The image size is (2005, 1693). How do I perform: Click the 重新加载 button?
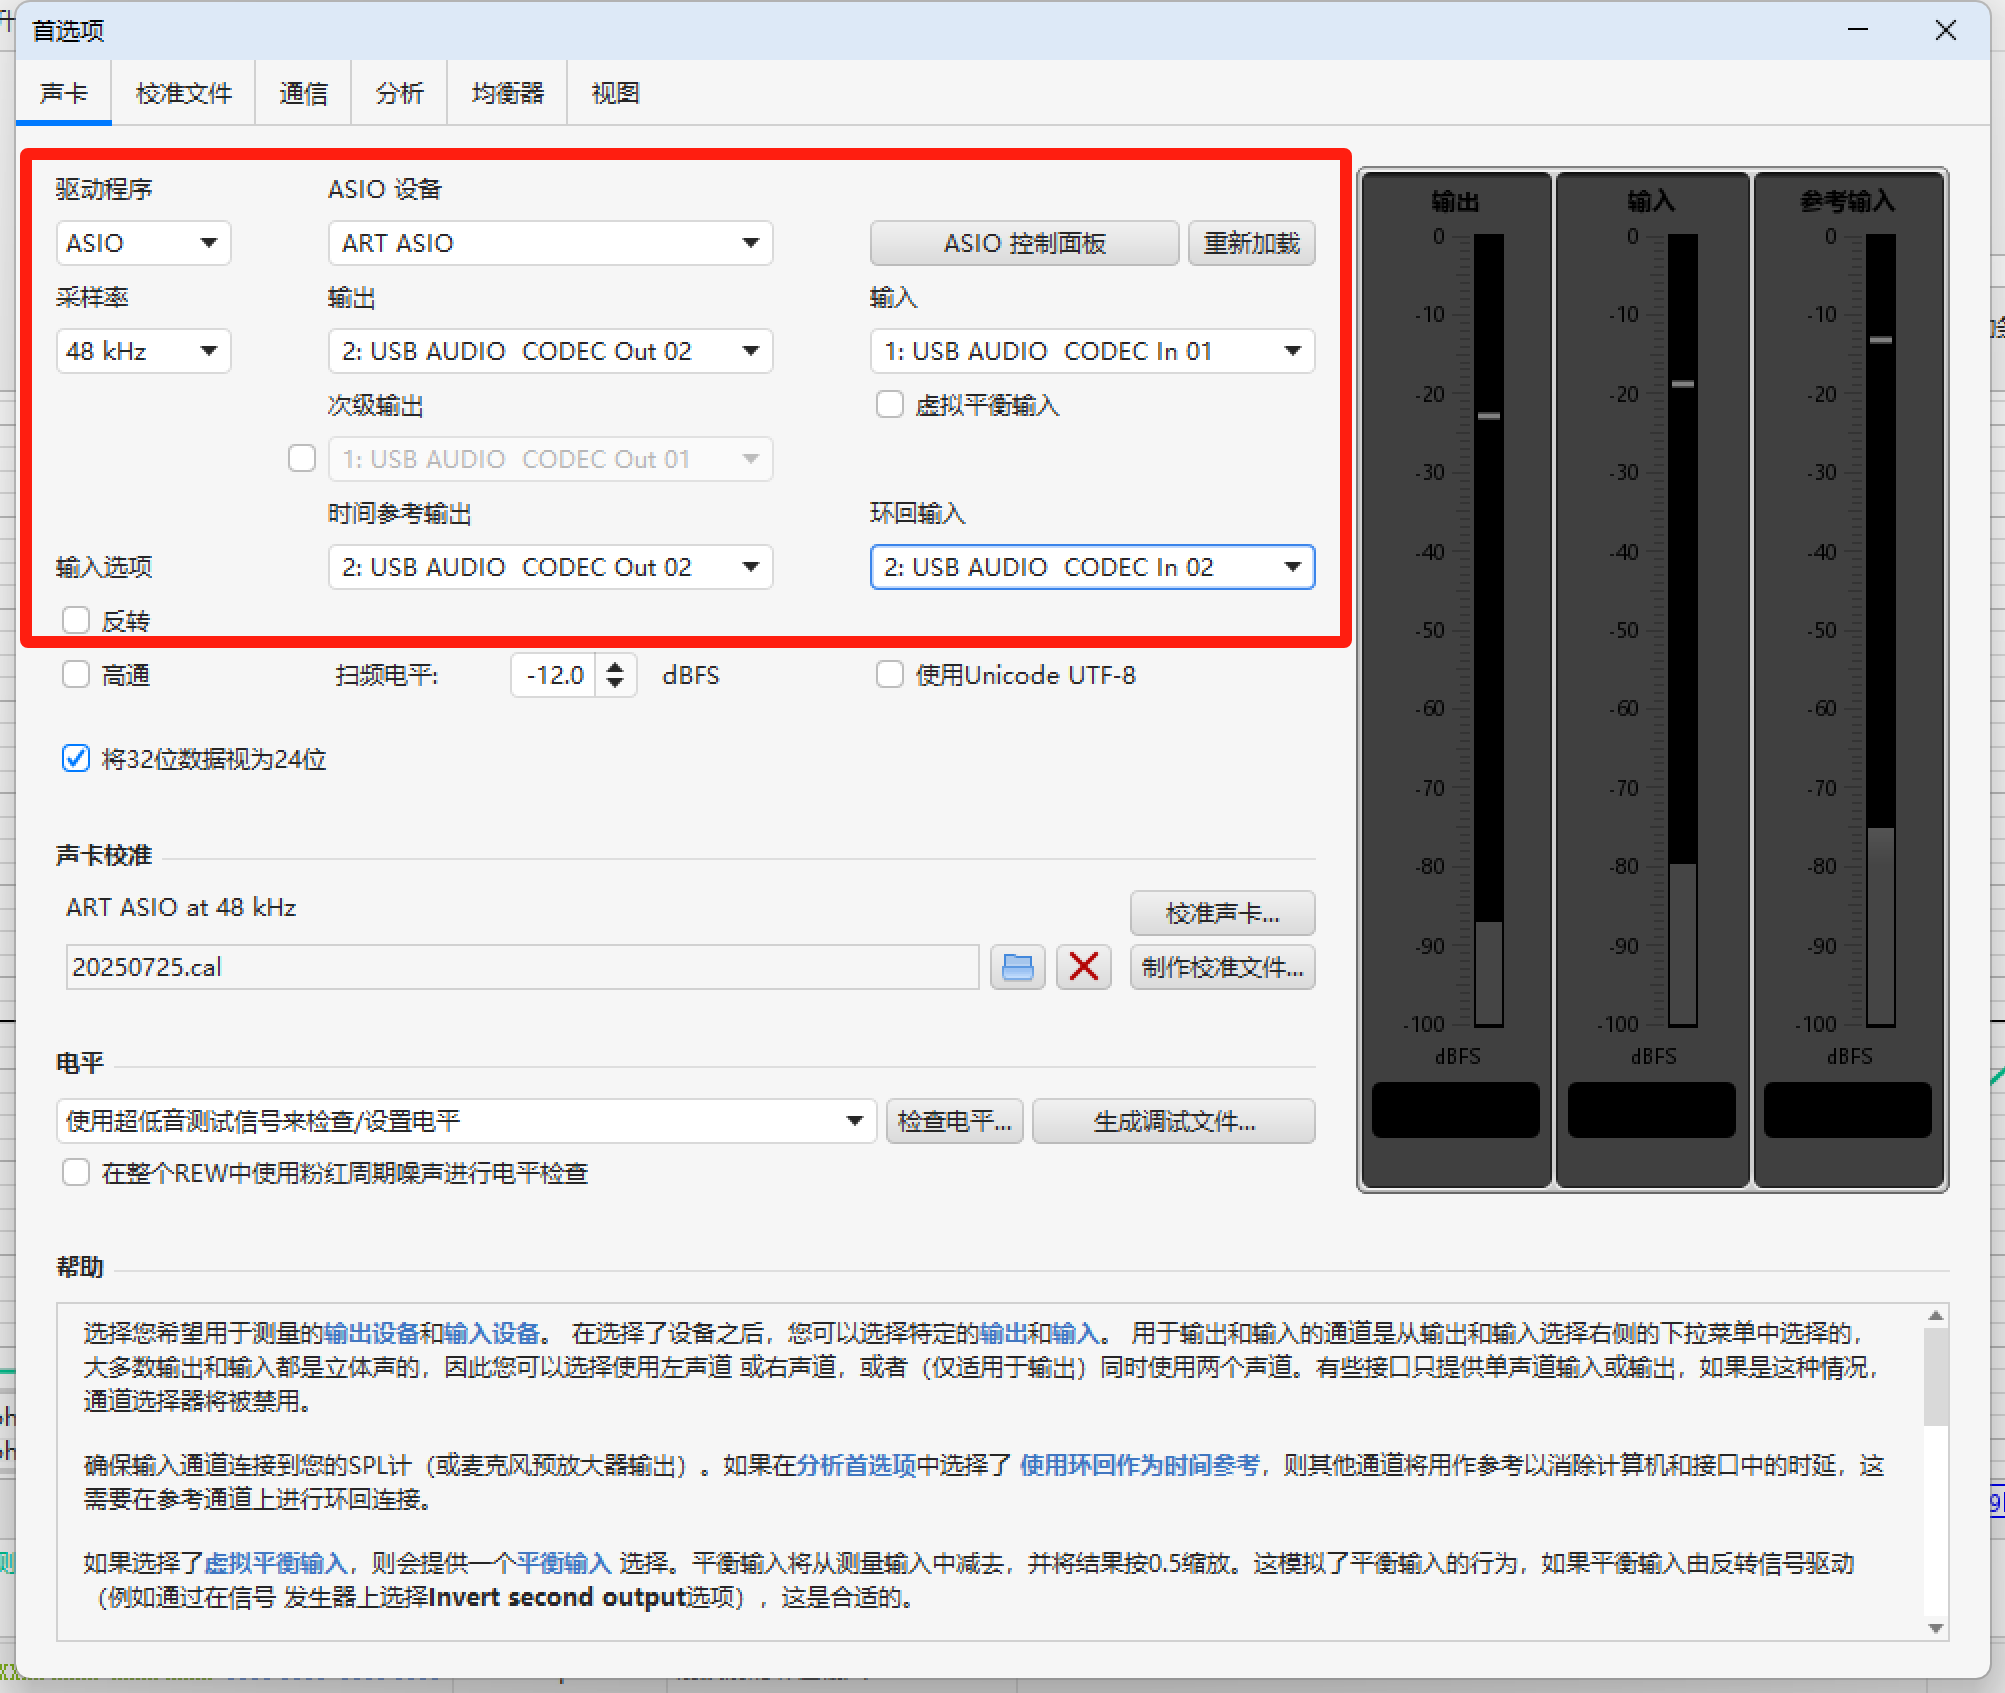click(x=1251, y=243)
